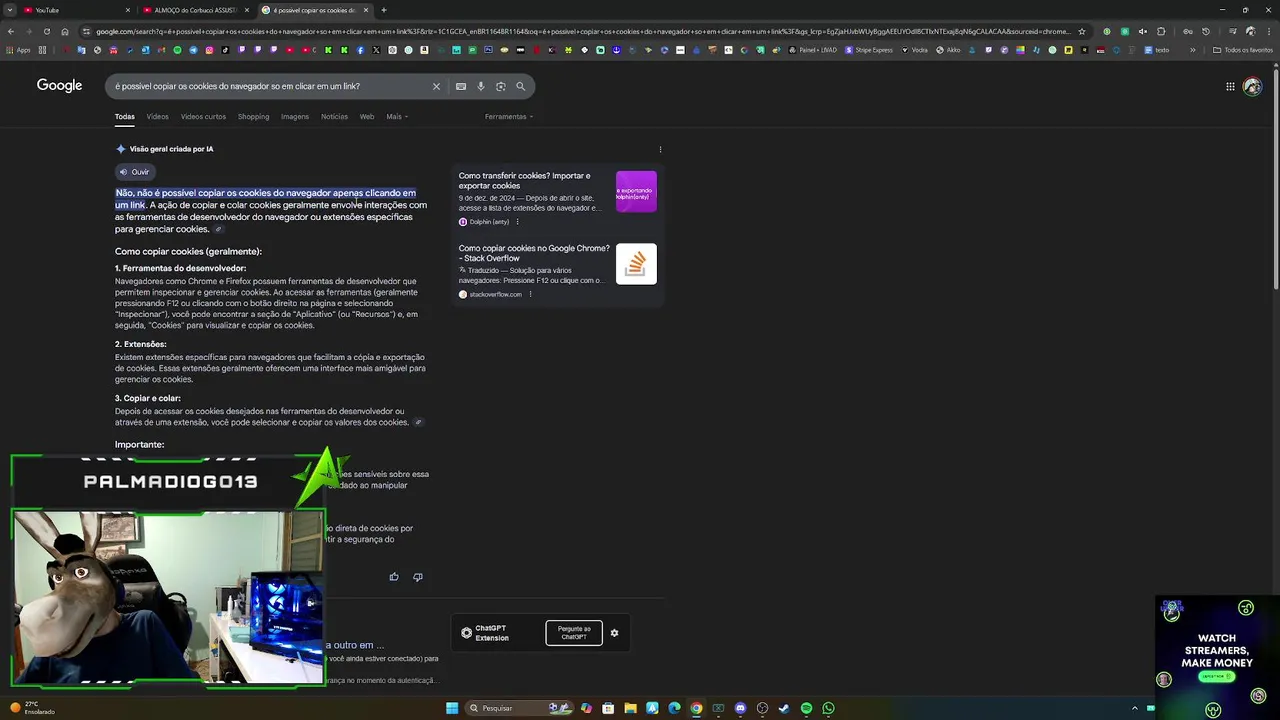Show hidden system tray icons
The width and height of the screenshot is (1280, 720).
coord(1135,708)
